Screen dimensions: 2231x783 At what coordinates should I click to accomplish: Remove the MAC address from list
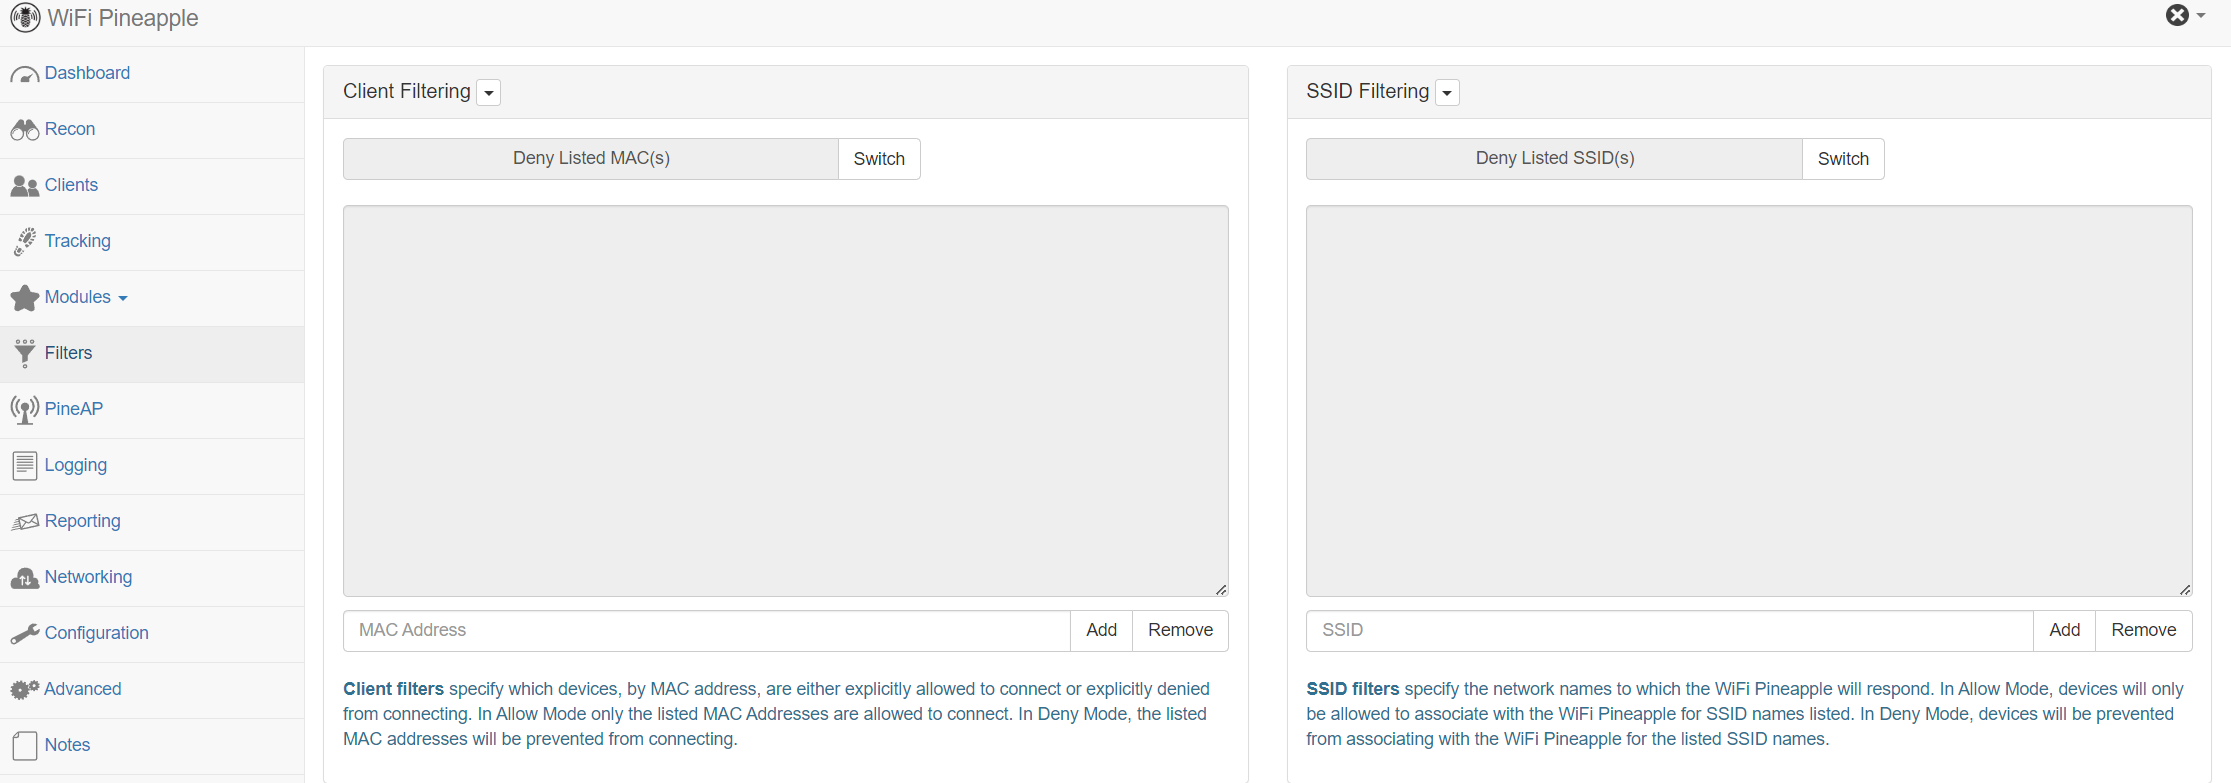pos(1180,630)
